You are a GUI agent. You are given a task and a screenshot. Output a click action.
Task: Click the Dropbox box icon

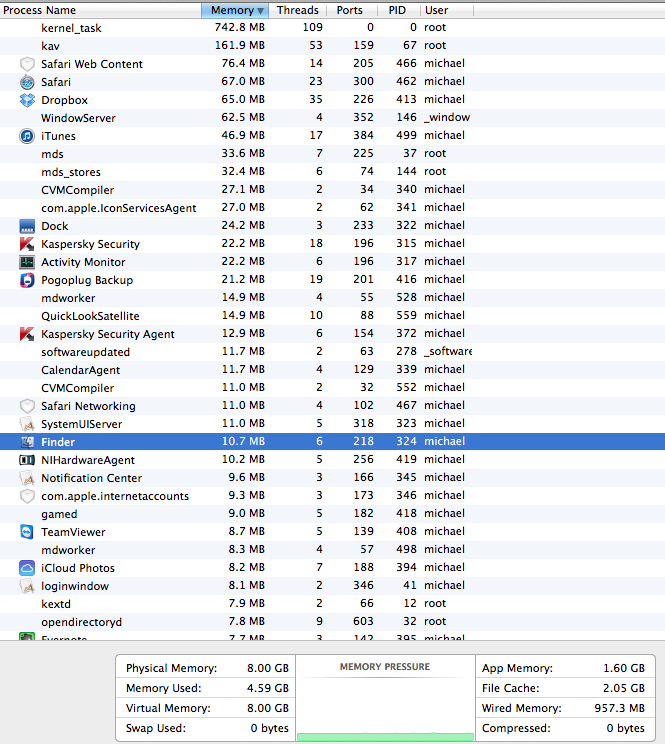[27, 100]
